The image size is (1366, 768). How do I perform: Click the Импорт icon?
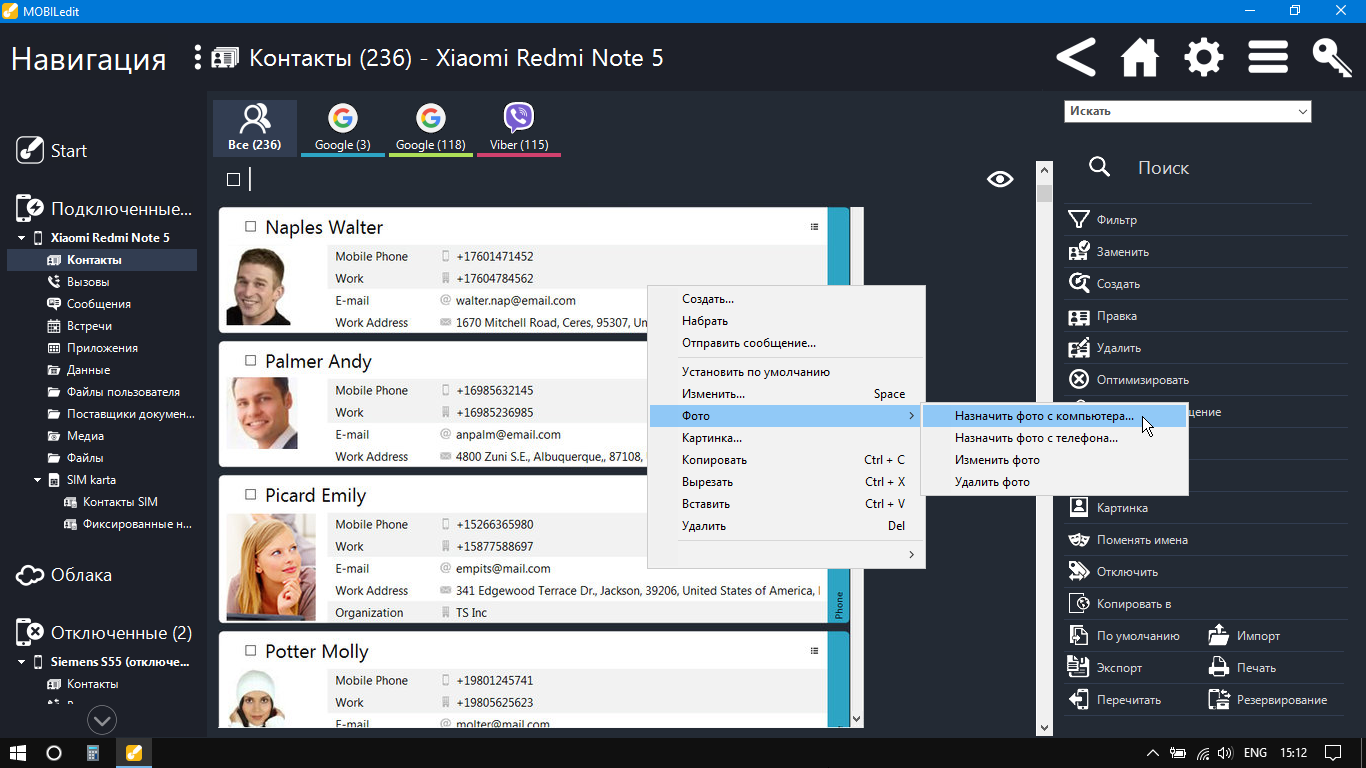point(1218,636)
